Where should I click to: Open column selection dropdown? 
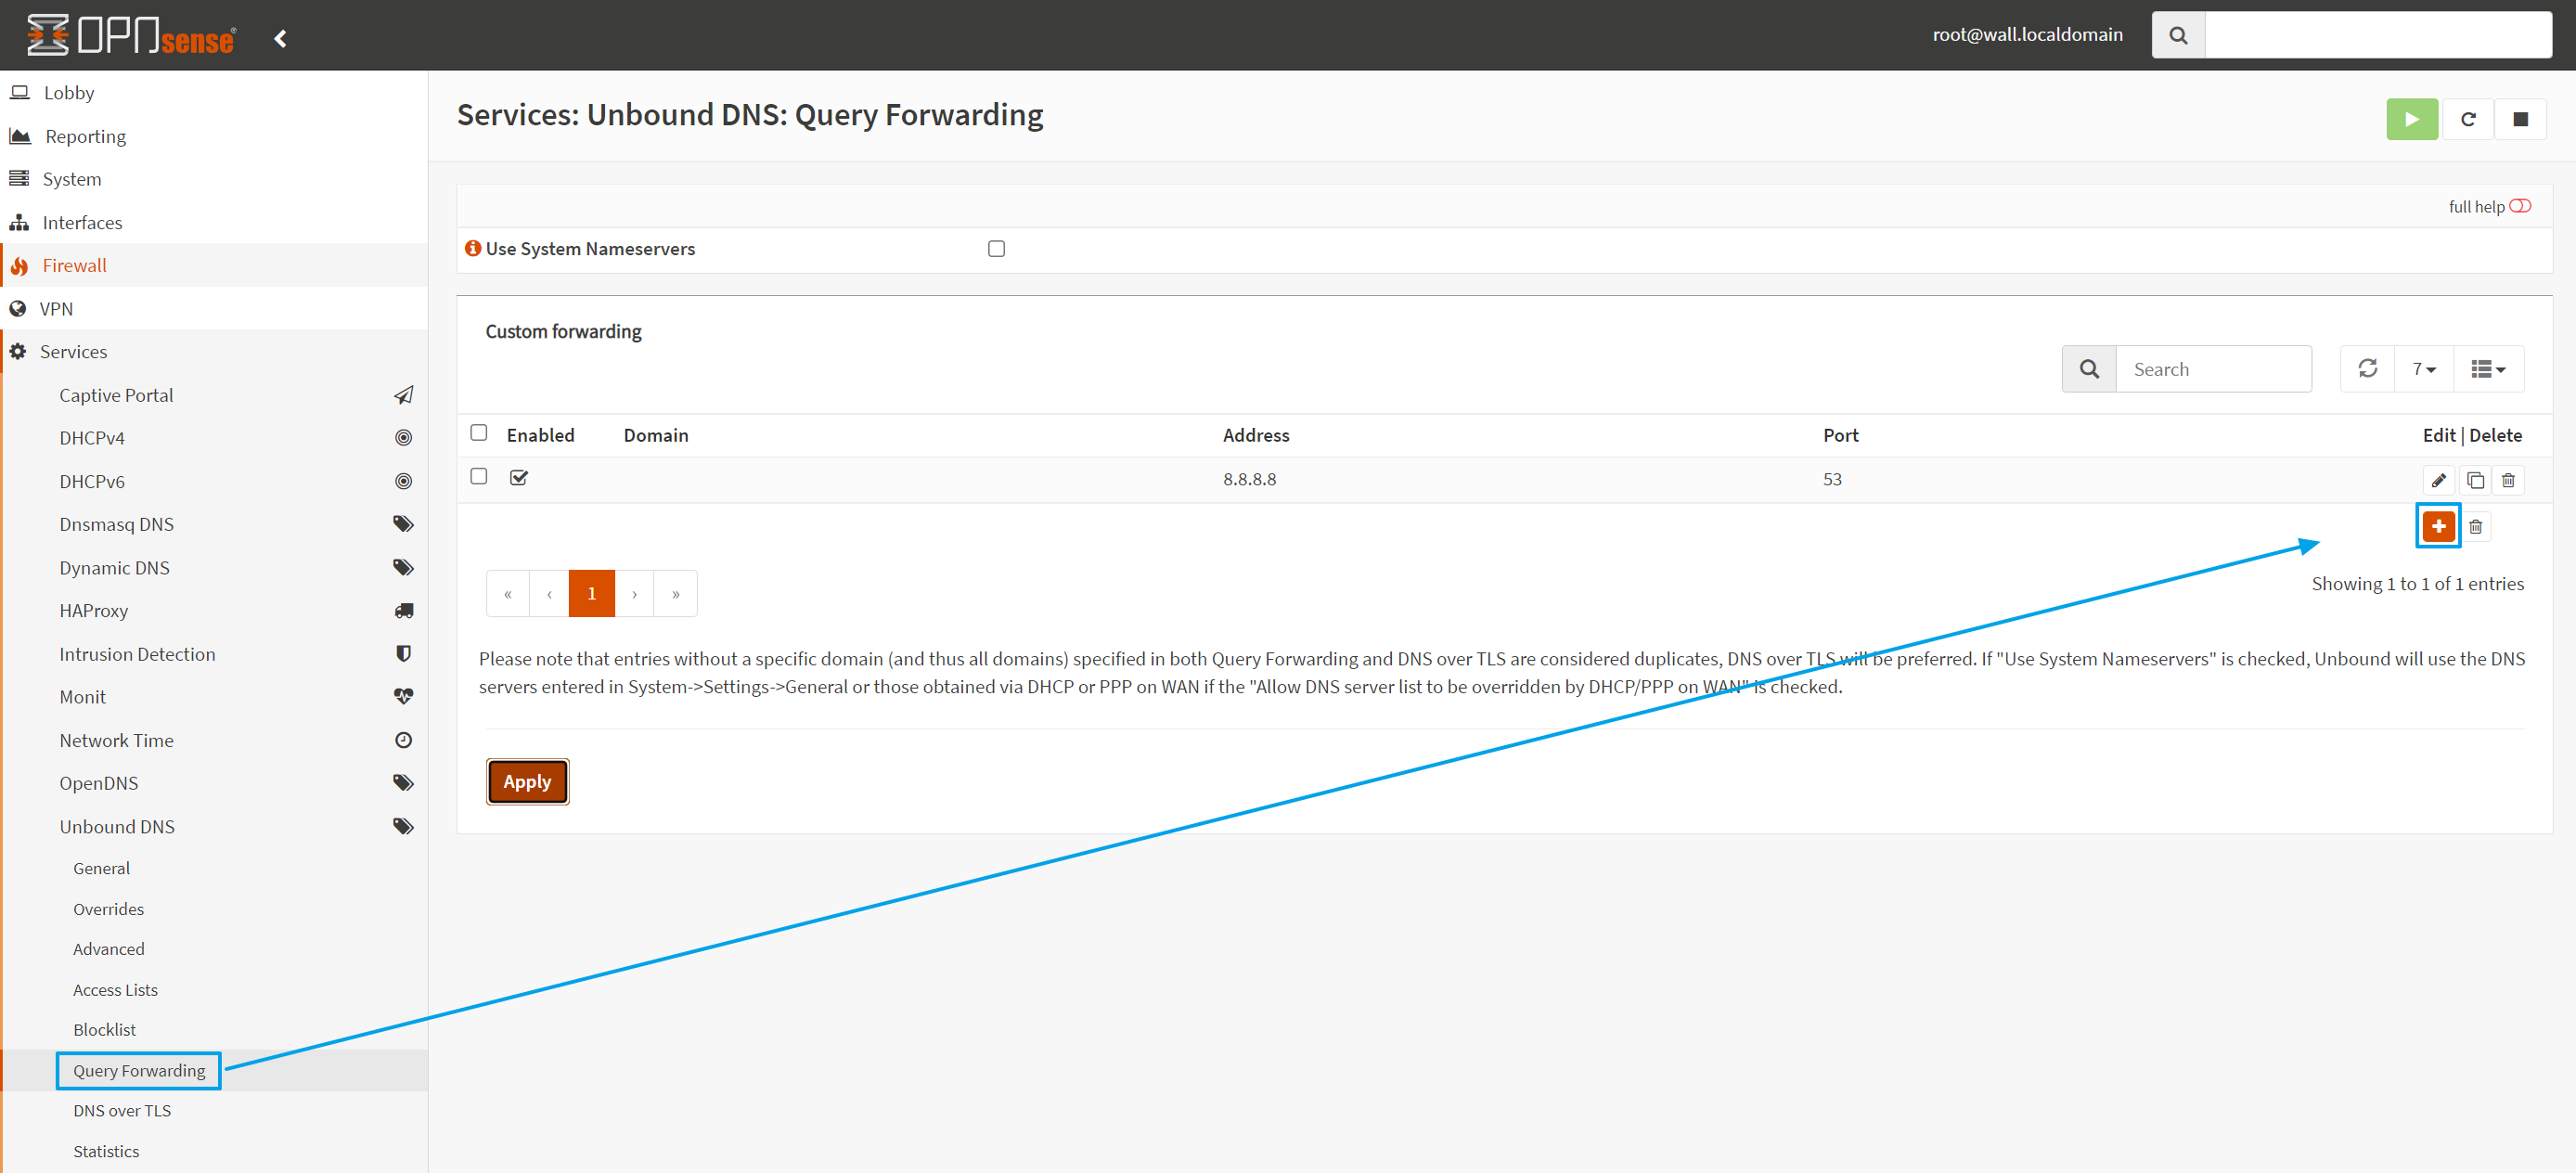point(2487,369)
